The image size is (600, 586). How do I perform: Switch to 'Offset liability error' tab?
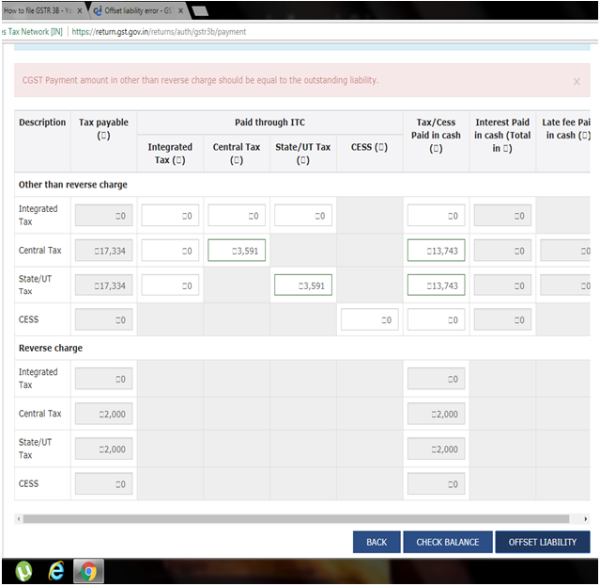(135, 10)
